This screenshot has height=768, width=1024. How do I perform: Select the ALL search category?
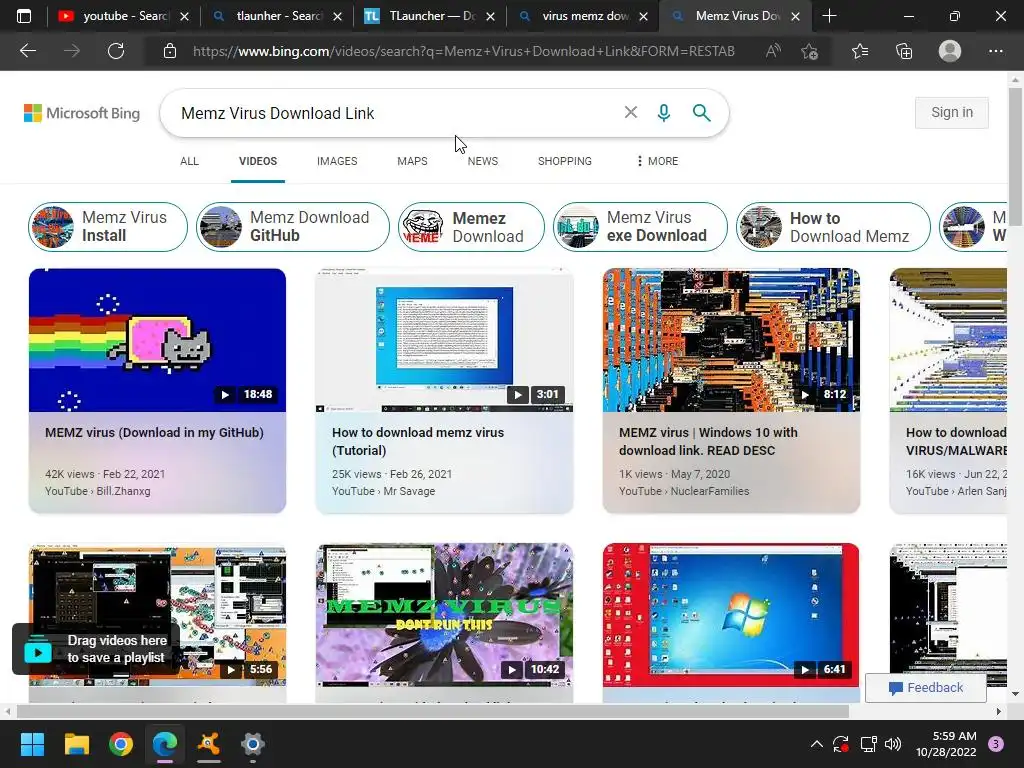(189, 161)
